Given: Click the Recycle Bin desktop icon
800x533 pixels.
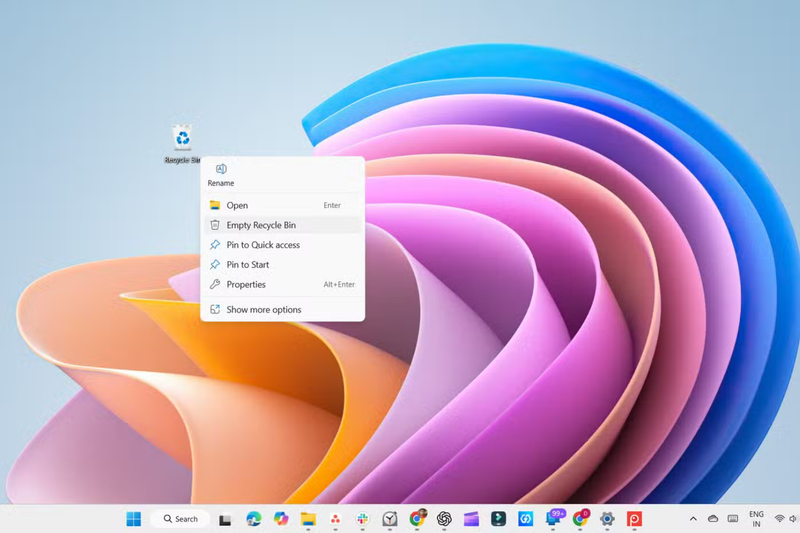Looking at the screenshot, I should (x=182, y=142).
